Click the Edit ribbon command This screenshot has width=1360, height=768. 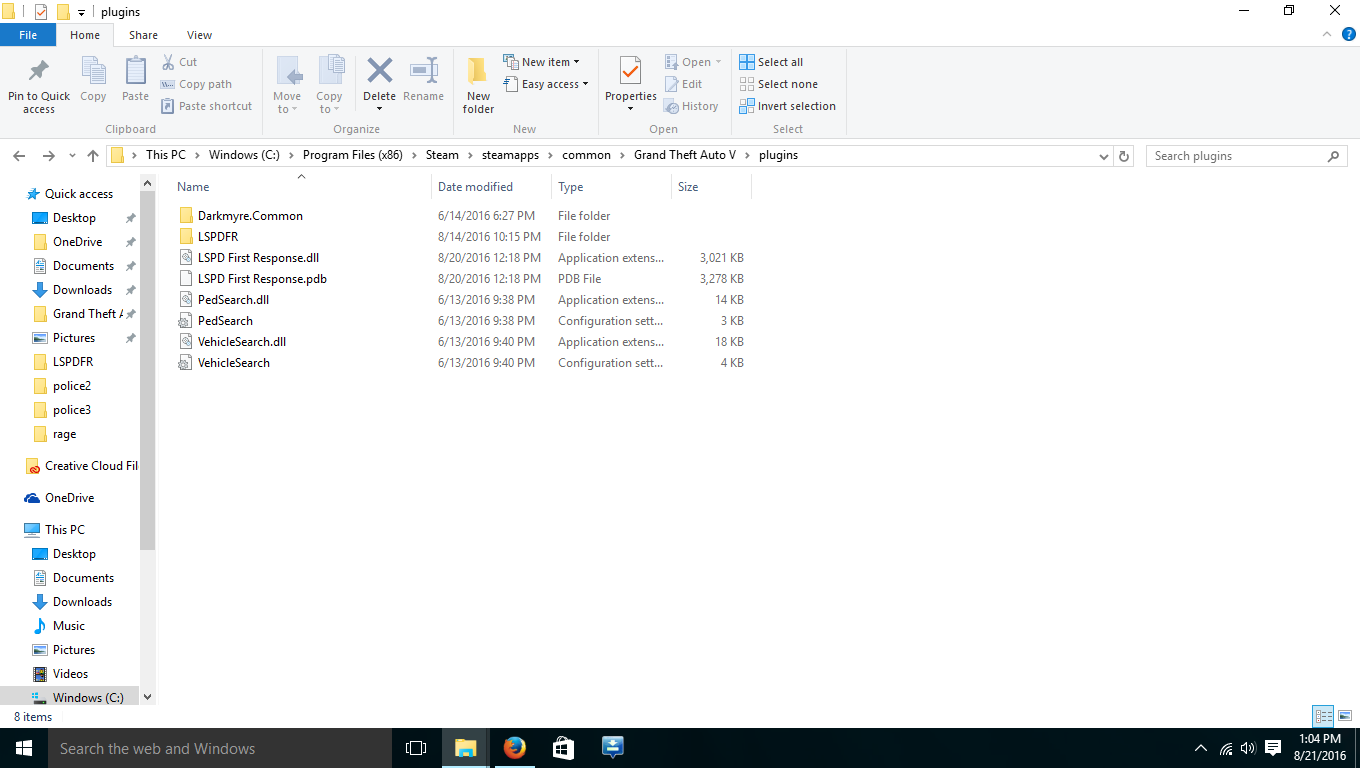tap(684, 84)
